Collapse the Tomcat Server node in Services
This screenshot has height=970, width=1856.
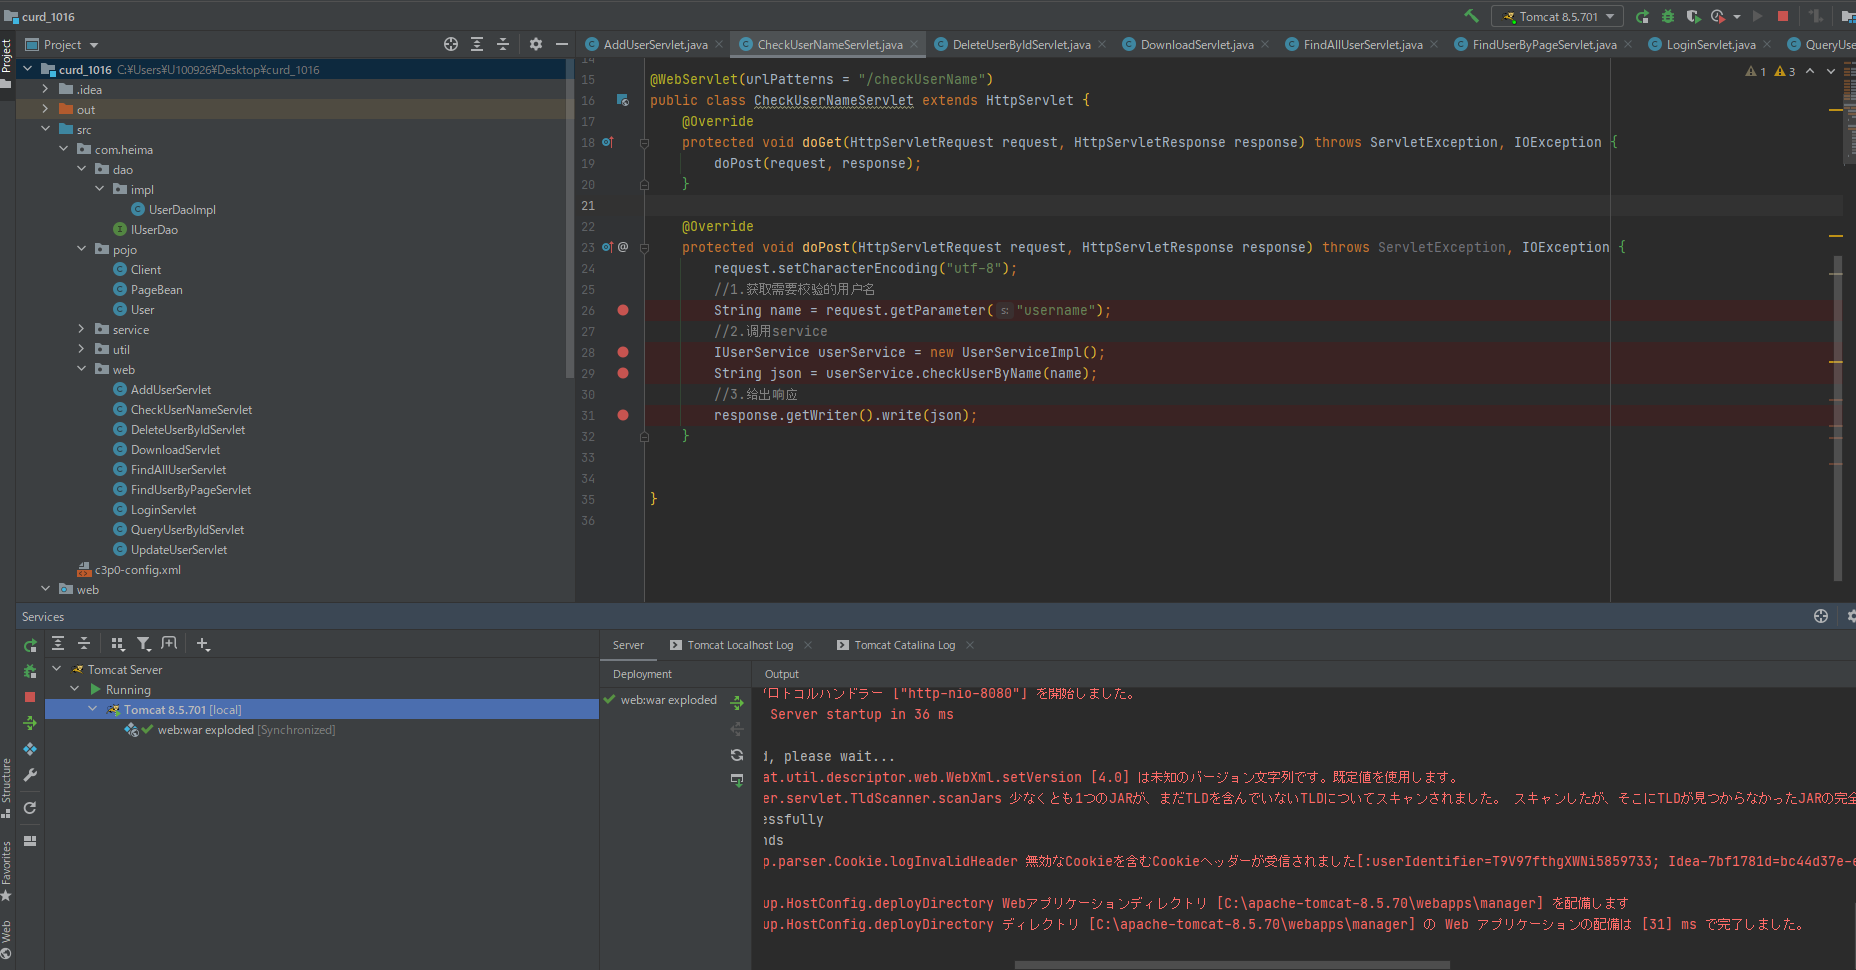[56, 669]
